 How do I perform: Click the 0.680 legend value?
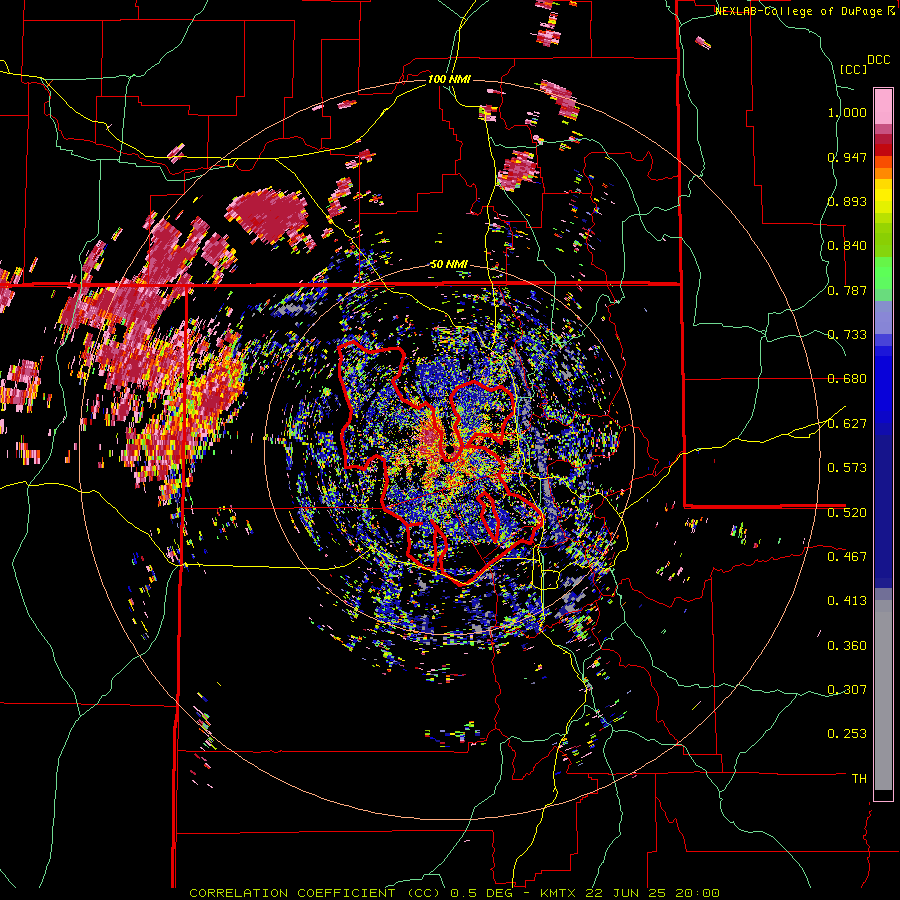click(847, 379)
